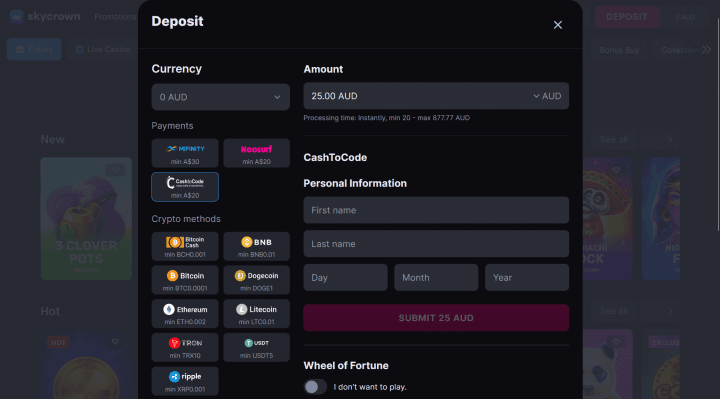Select the MiFinity payment method
This screenshot has width=720, height=399.
pyautogui.click(x=185, y=153)
